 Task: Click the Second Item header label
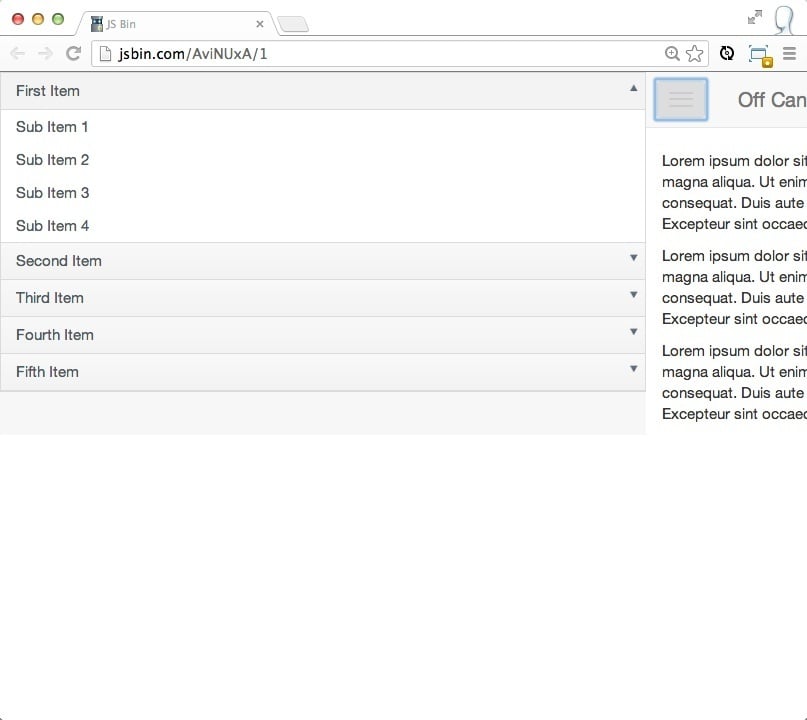pos(59,261)
